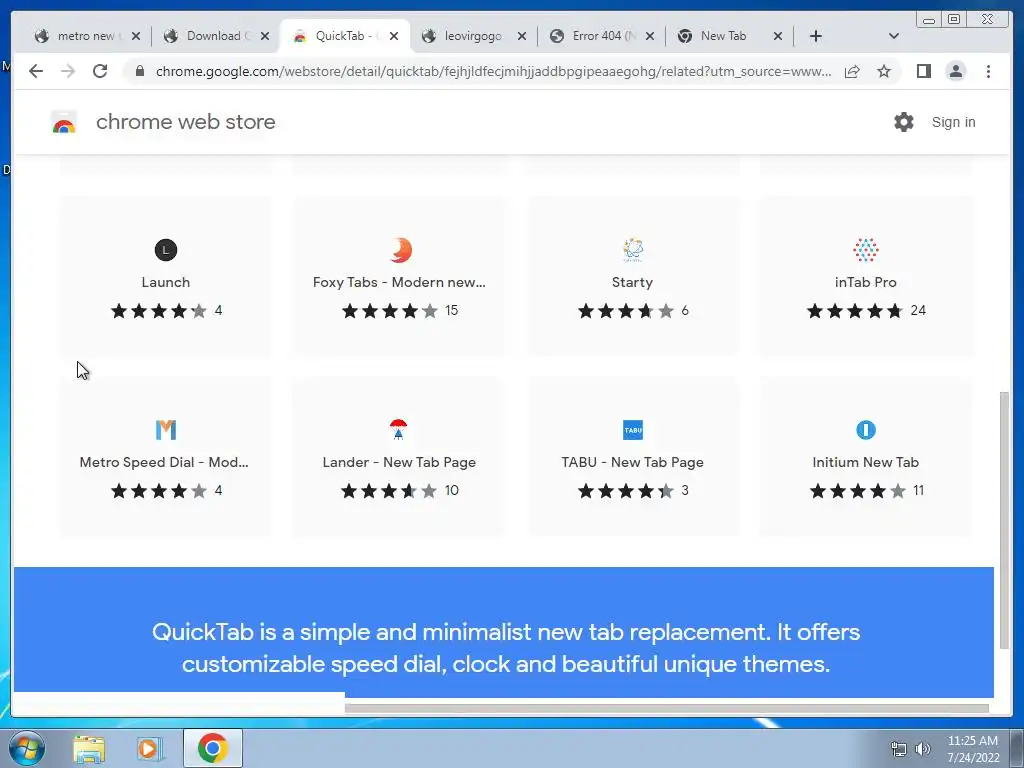Open the Chrome side panel
The width and height of the screenshot is (1024, 768).
click(923, 71)
